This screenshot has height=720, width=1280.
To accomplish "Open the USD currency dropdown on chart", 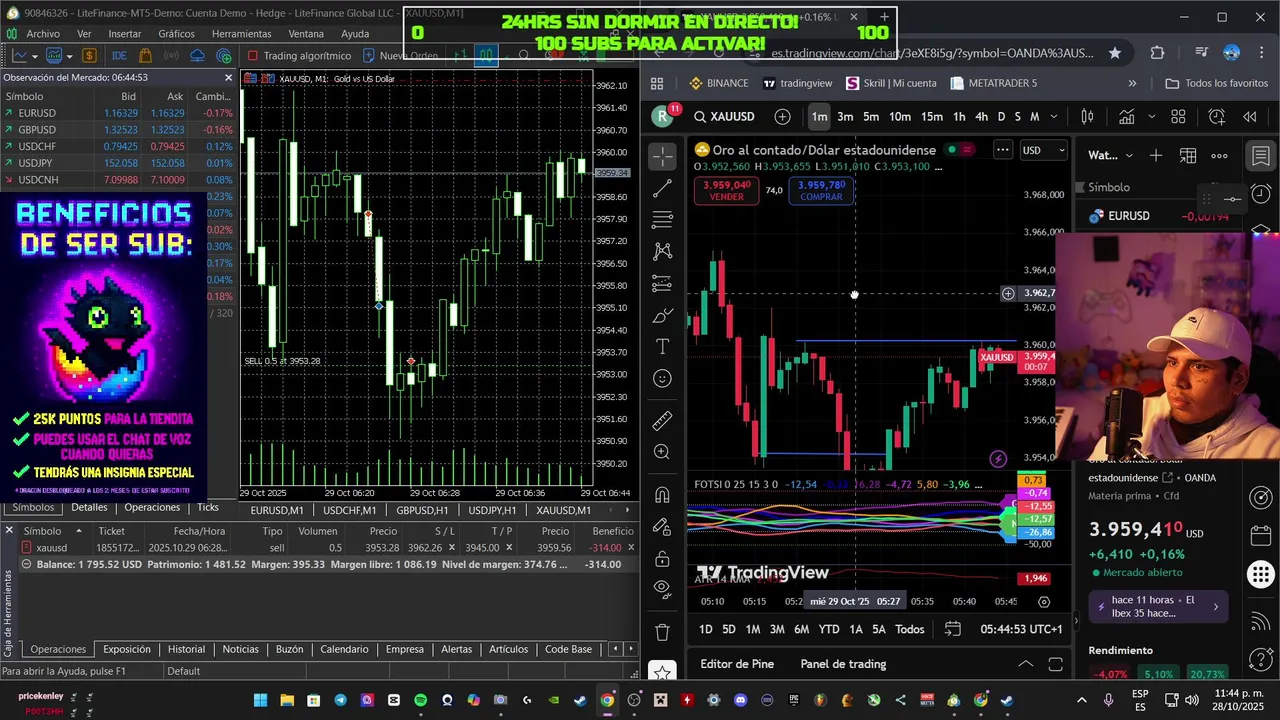I will pyautogui.click(x=1043, y=150).
